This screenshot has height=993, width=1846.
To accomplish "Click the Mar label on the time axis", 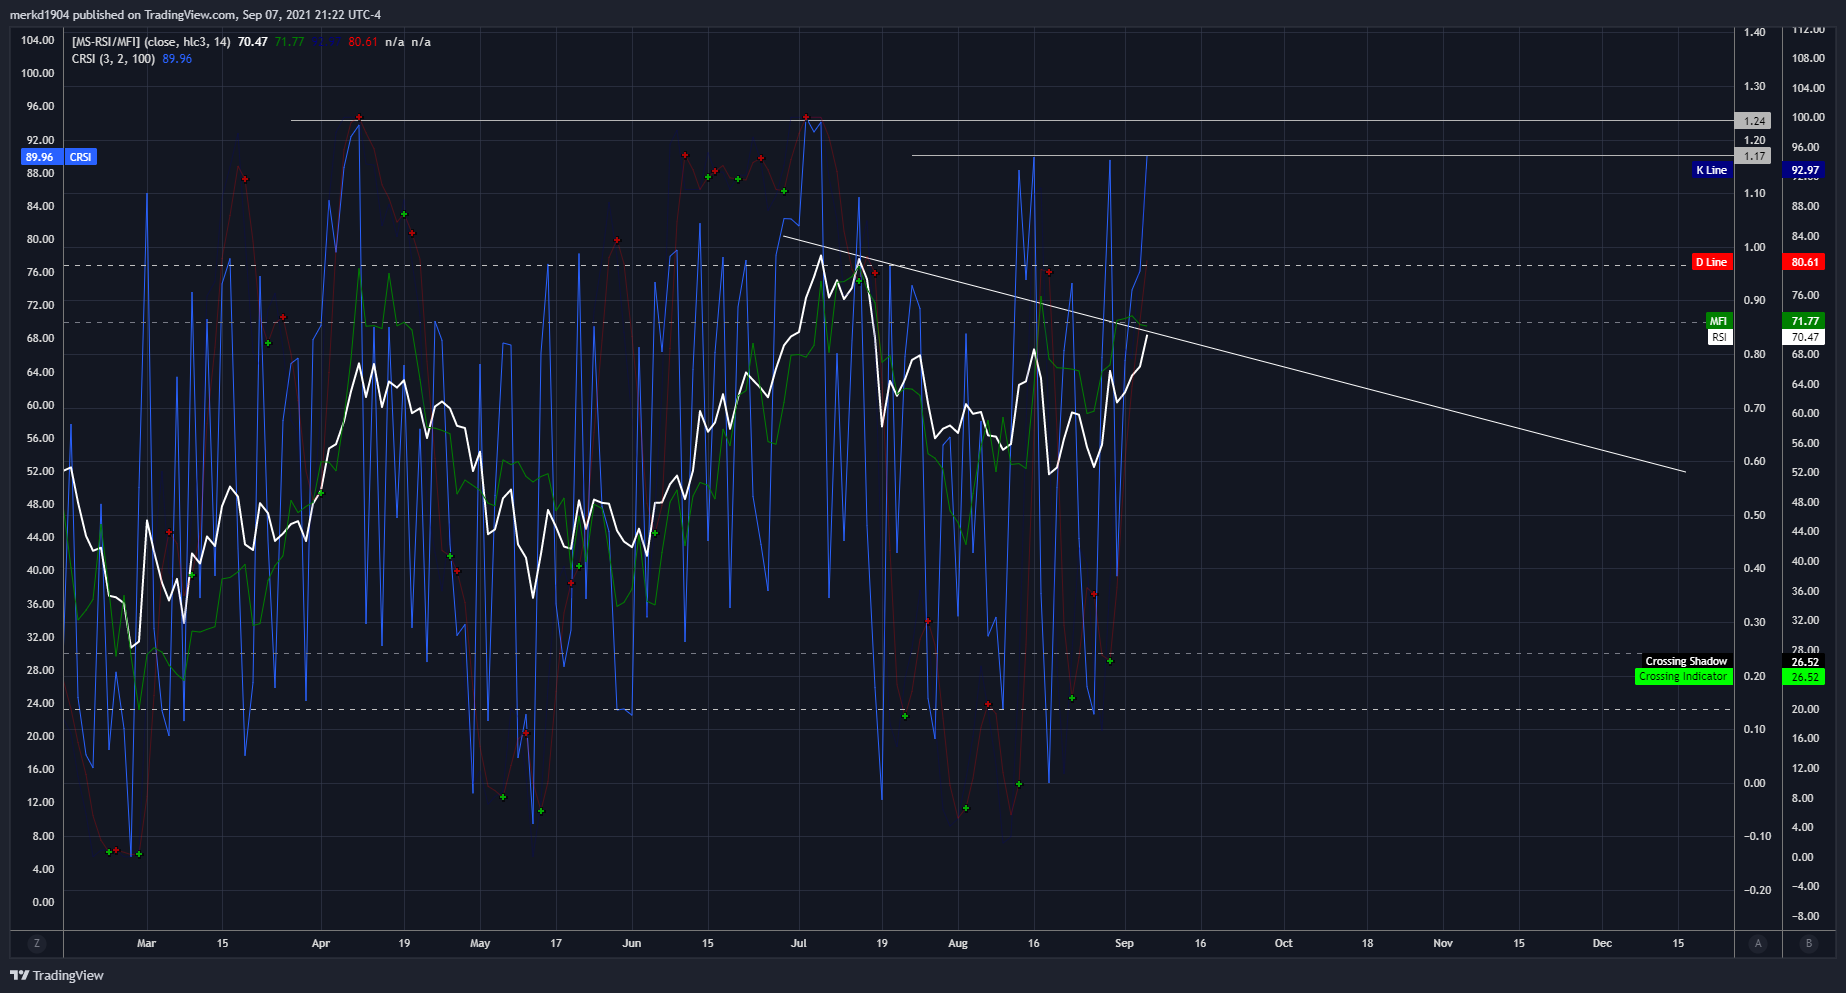I will [146, 943].
